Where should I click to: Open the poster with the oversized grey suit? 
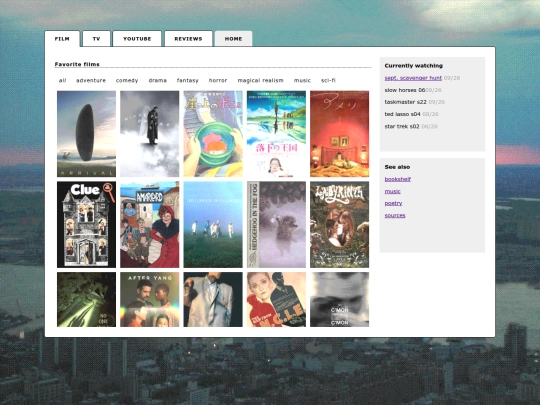(x=213, y=299)
